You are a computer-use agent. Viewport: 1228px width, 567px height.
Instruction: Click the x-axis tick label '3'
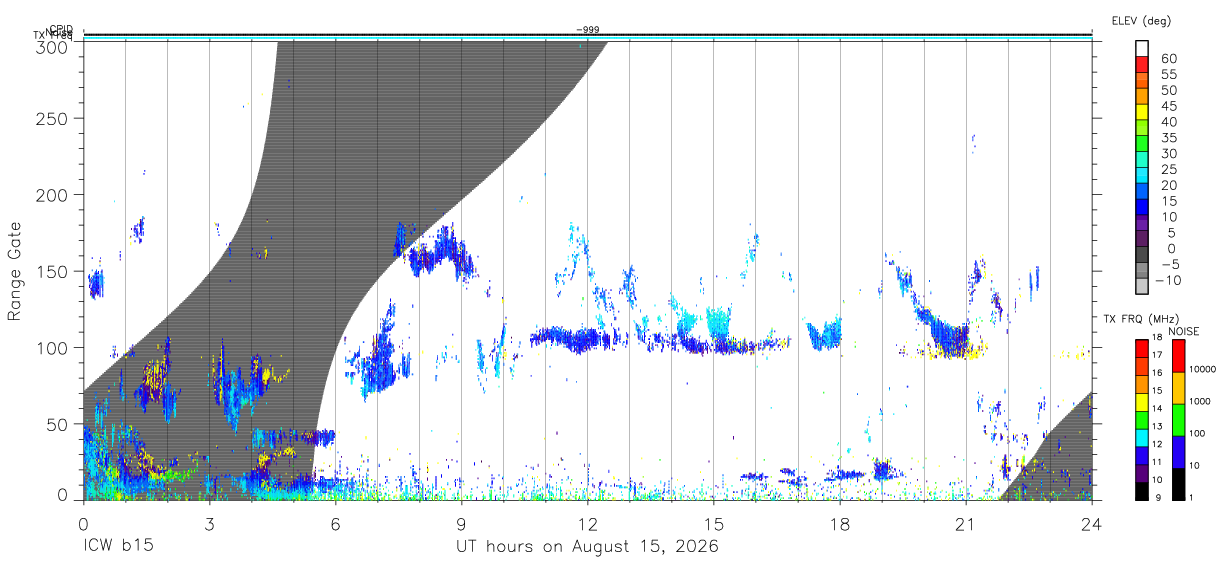pyautogui.click(x=209, y=525)
